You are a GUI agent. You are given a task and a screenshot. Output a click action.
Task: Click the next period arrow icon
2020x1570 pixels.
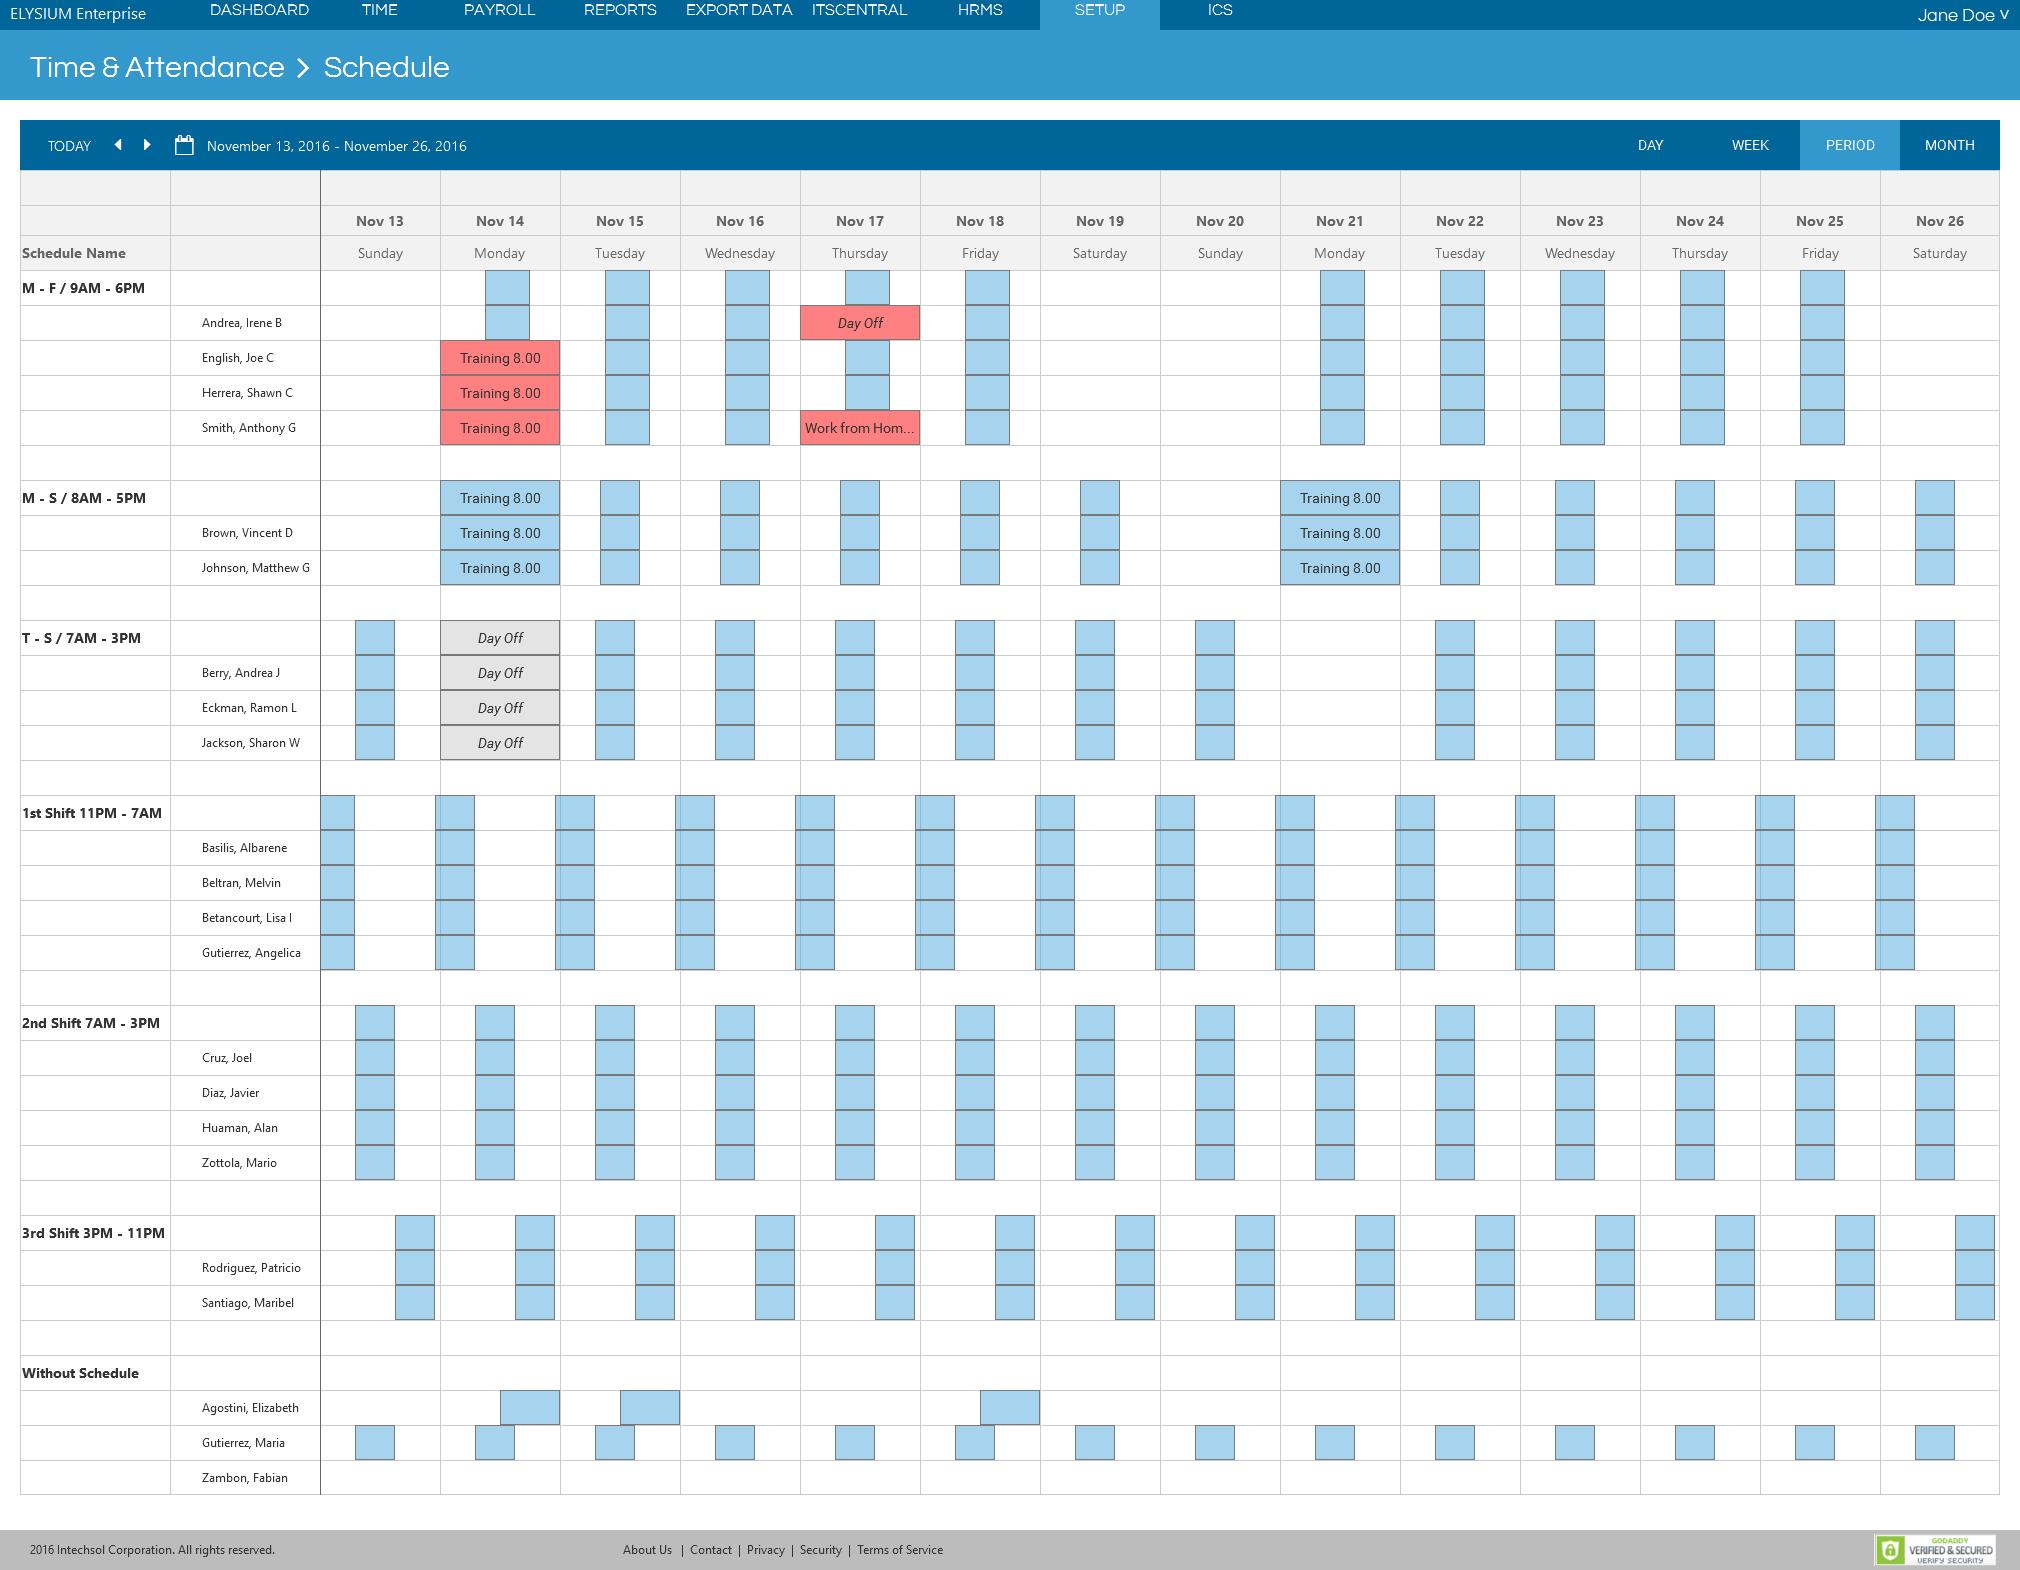coord(147,145)
